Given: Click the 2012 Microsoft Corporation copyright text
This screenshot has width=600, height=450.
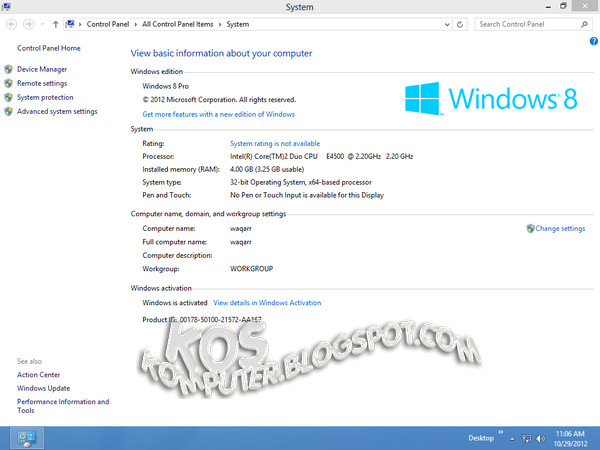Looking at the screenshot, I should [x=219, y=99].
